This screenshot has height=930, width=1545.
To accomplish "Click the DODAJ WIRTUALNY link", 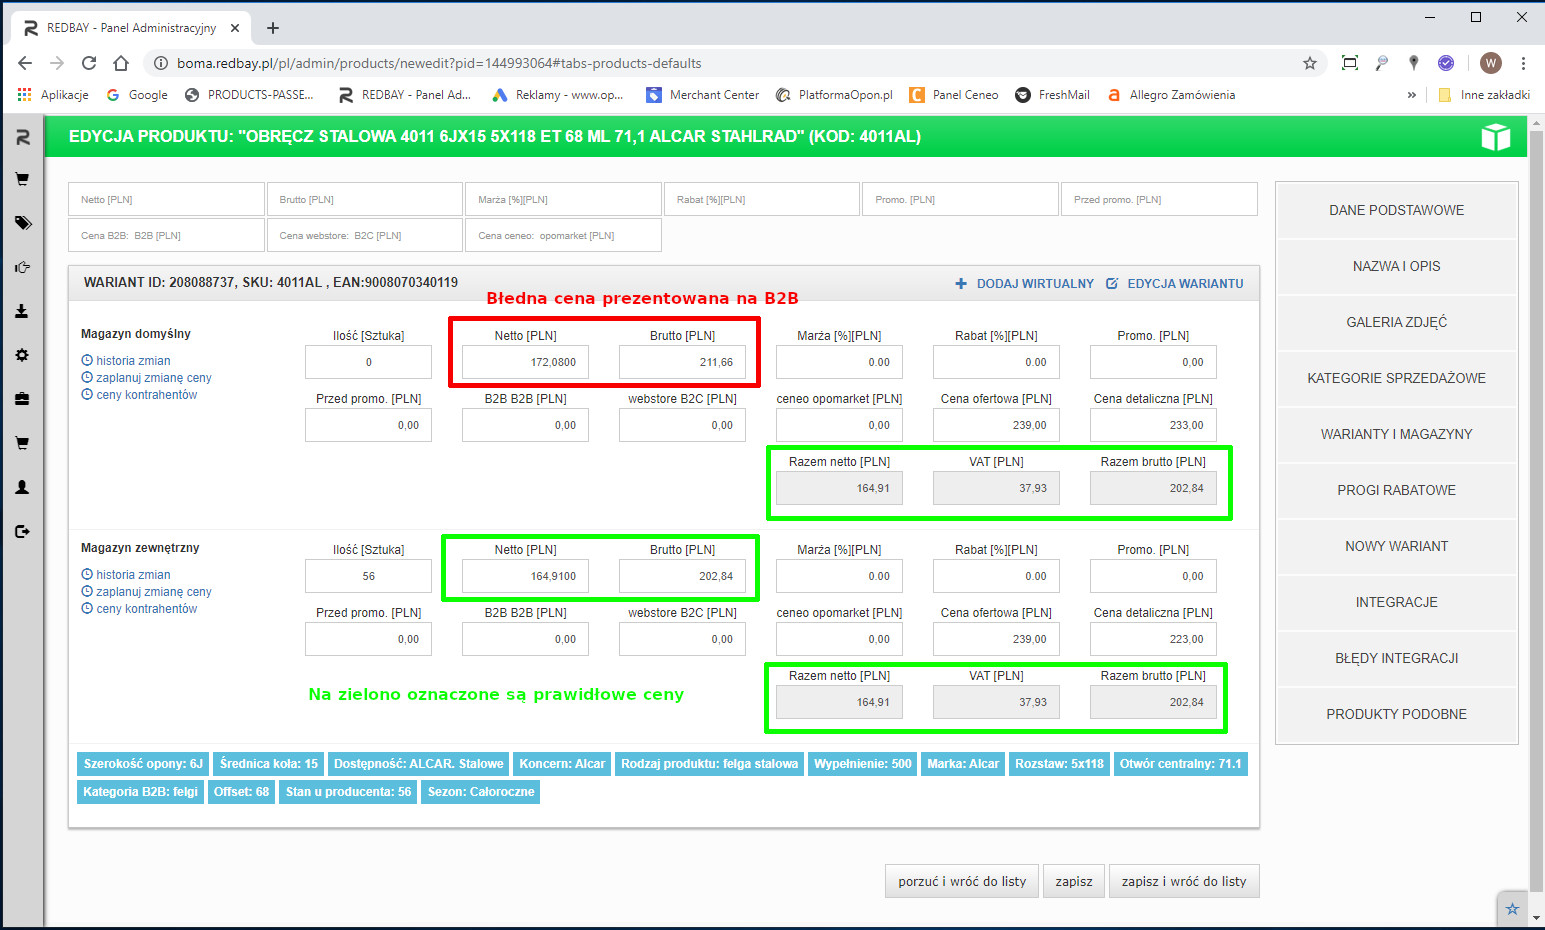I will tap(1025, 284).
